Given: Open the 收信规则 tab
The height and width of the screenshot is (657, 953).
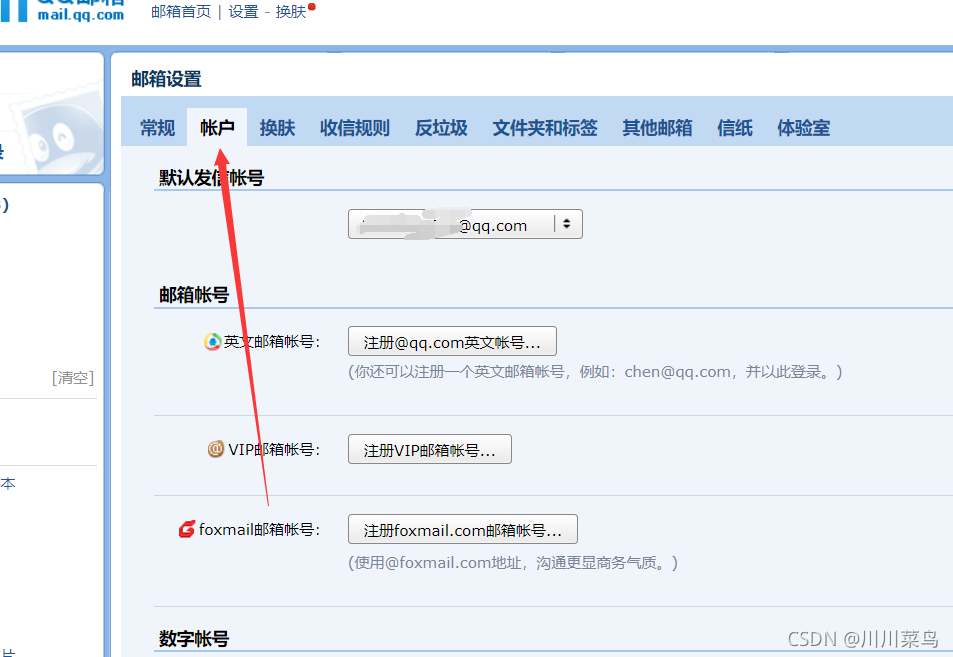Looking at the screenshot, I should click(x=354, y=128).
